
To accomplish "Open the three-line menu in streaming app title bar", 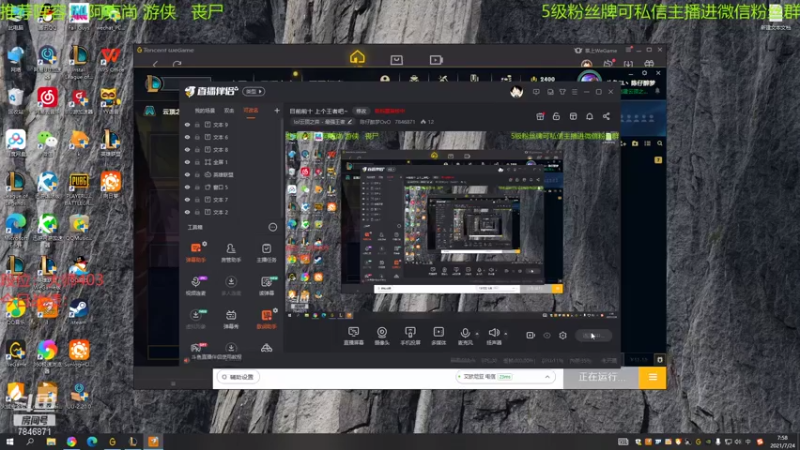I will (574, 92).
